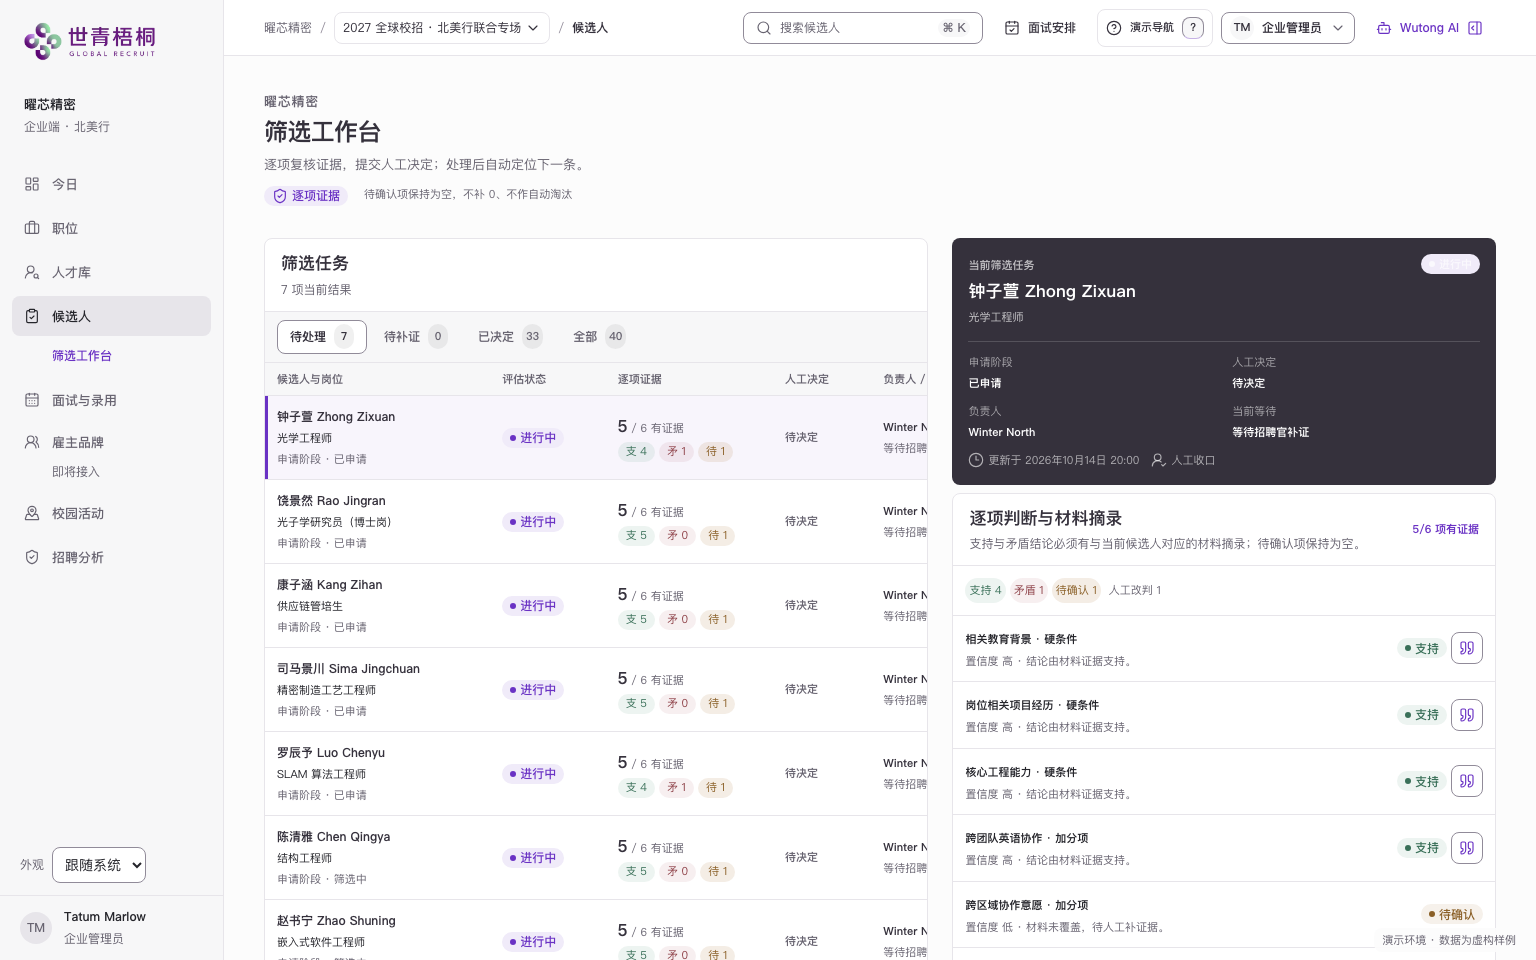Toggle the 待确认 1 evidence filter chip
This screenshot has height=960, width=1536.
[x=1076, y=590]
